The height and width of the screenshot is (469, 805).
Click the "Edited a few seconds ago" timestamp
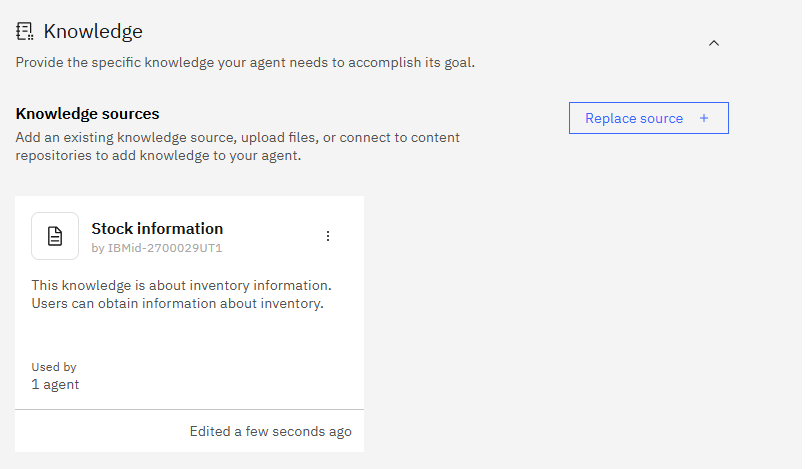tap(270, 432)
